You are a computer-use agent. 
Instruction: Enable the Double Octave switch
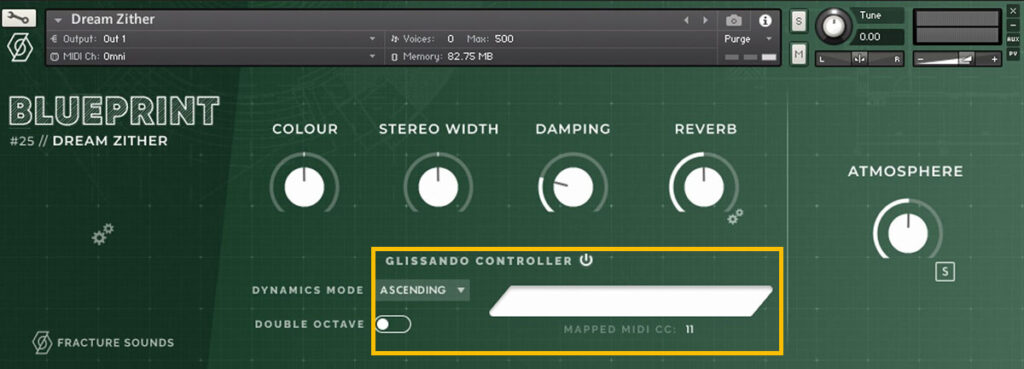pyautogui.click(x=393, y=324)
